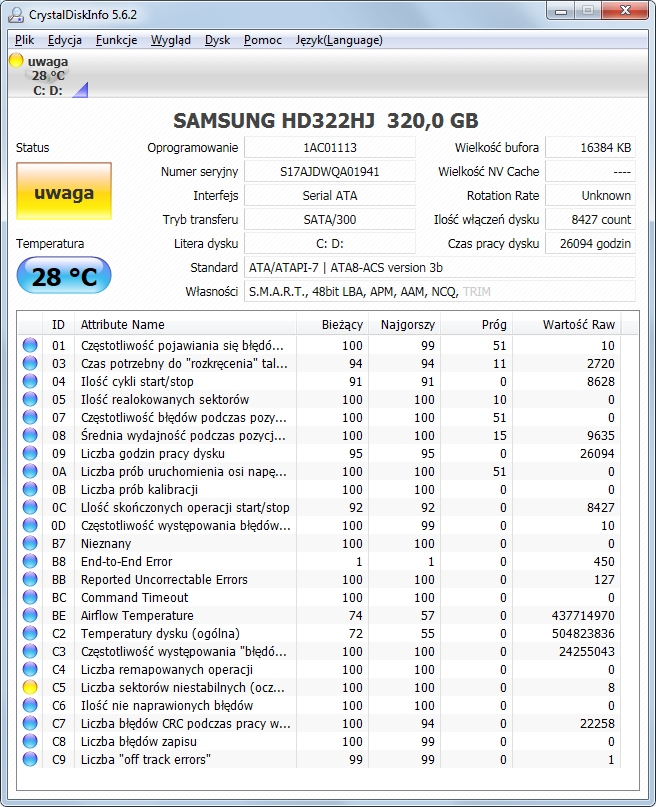The height and width of the screenshot is (807, 656).
Task: Click status icon of attribute 05
Action: tap(30, 399)
